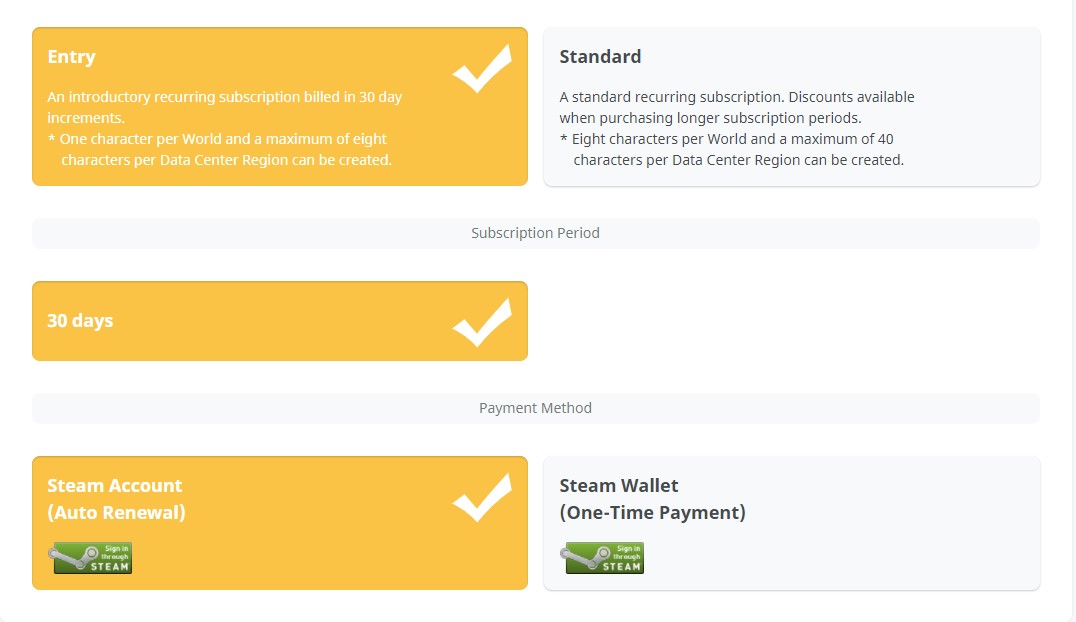Select the Entry subscription plan title
This screenshot has height=622, width=1076.
72,57
